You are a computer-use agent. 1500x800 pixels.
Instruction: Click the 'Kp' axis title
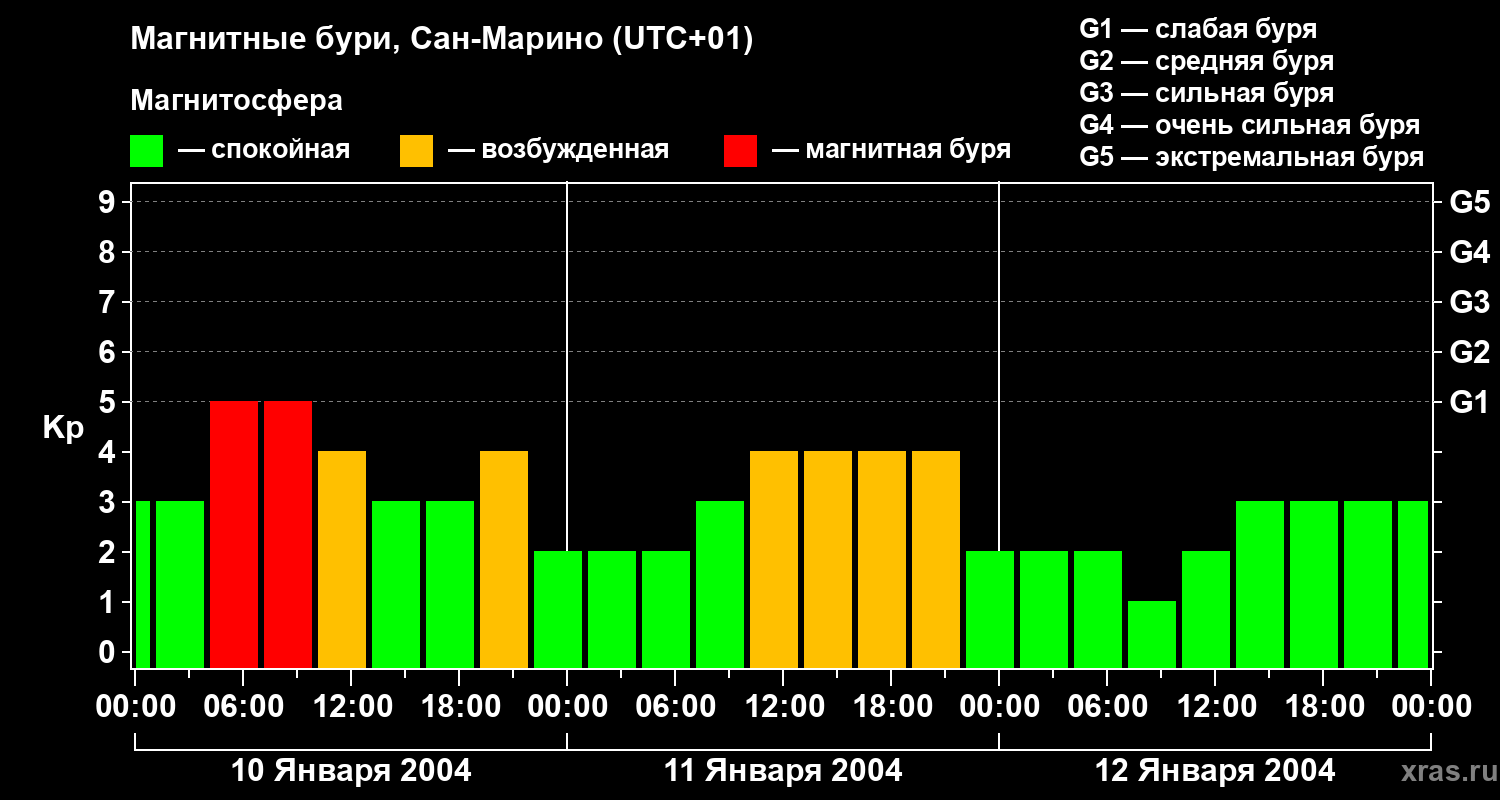coord(63,428)
